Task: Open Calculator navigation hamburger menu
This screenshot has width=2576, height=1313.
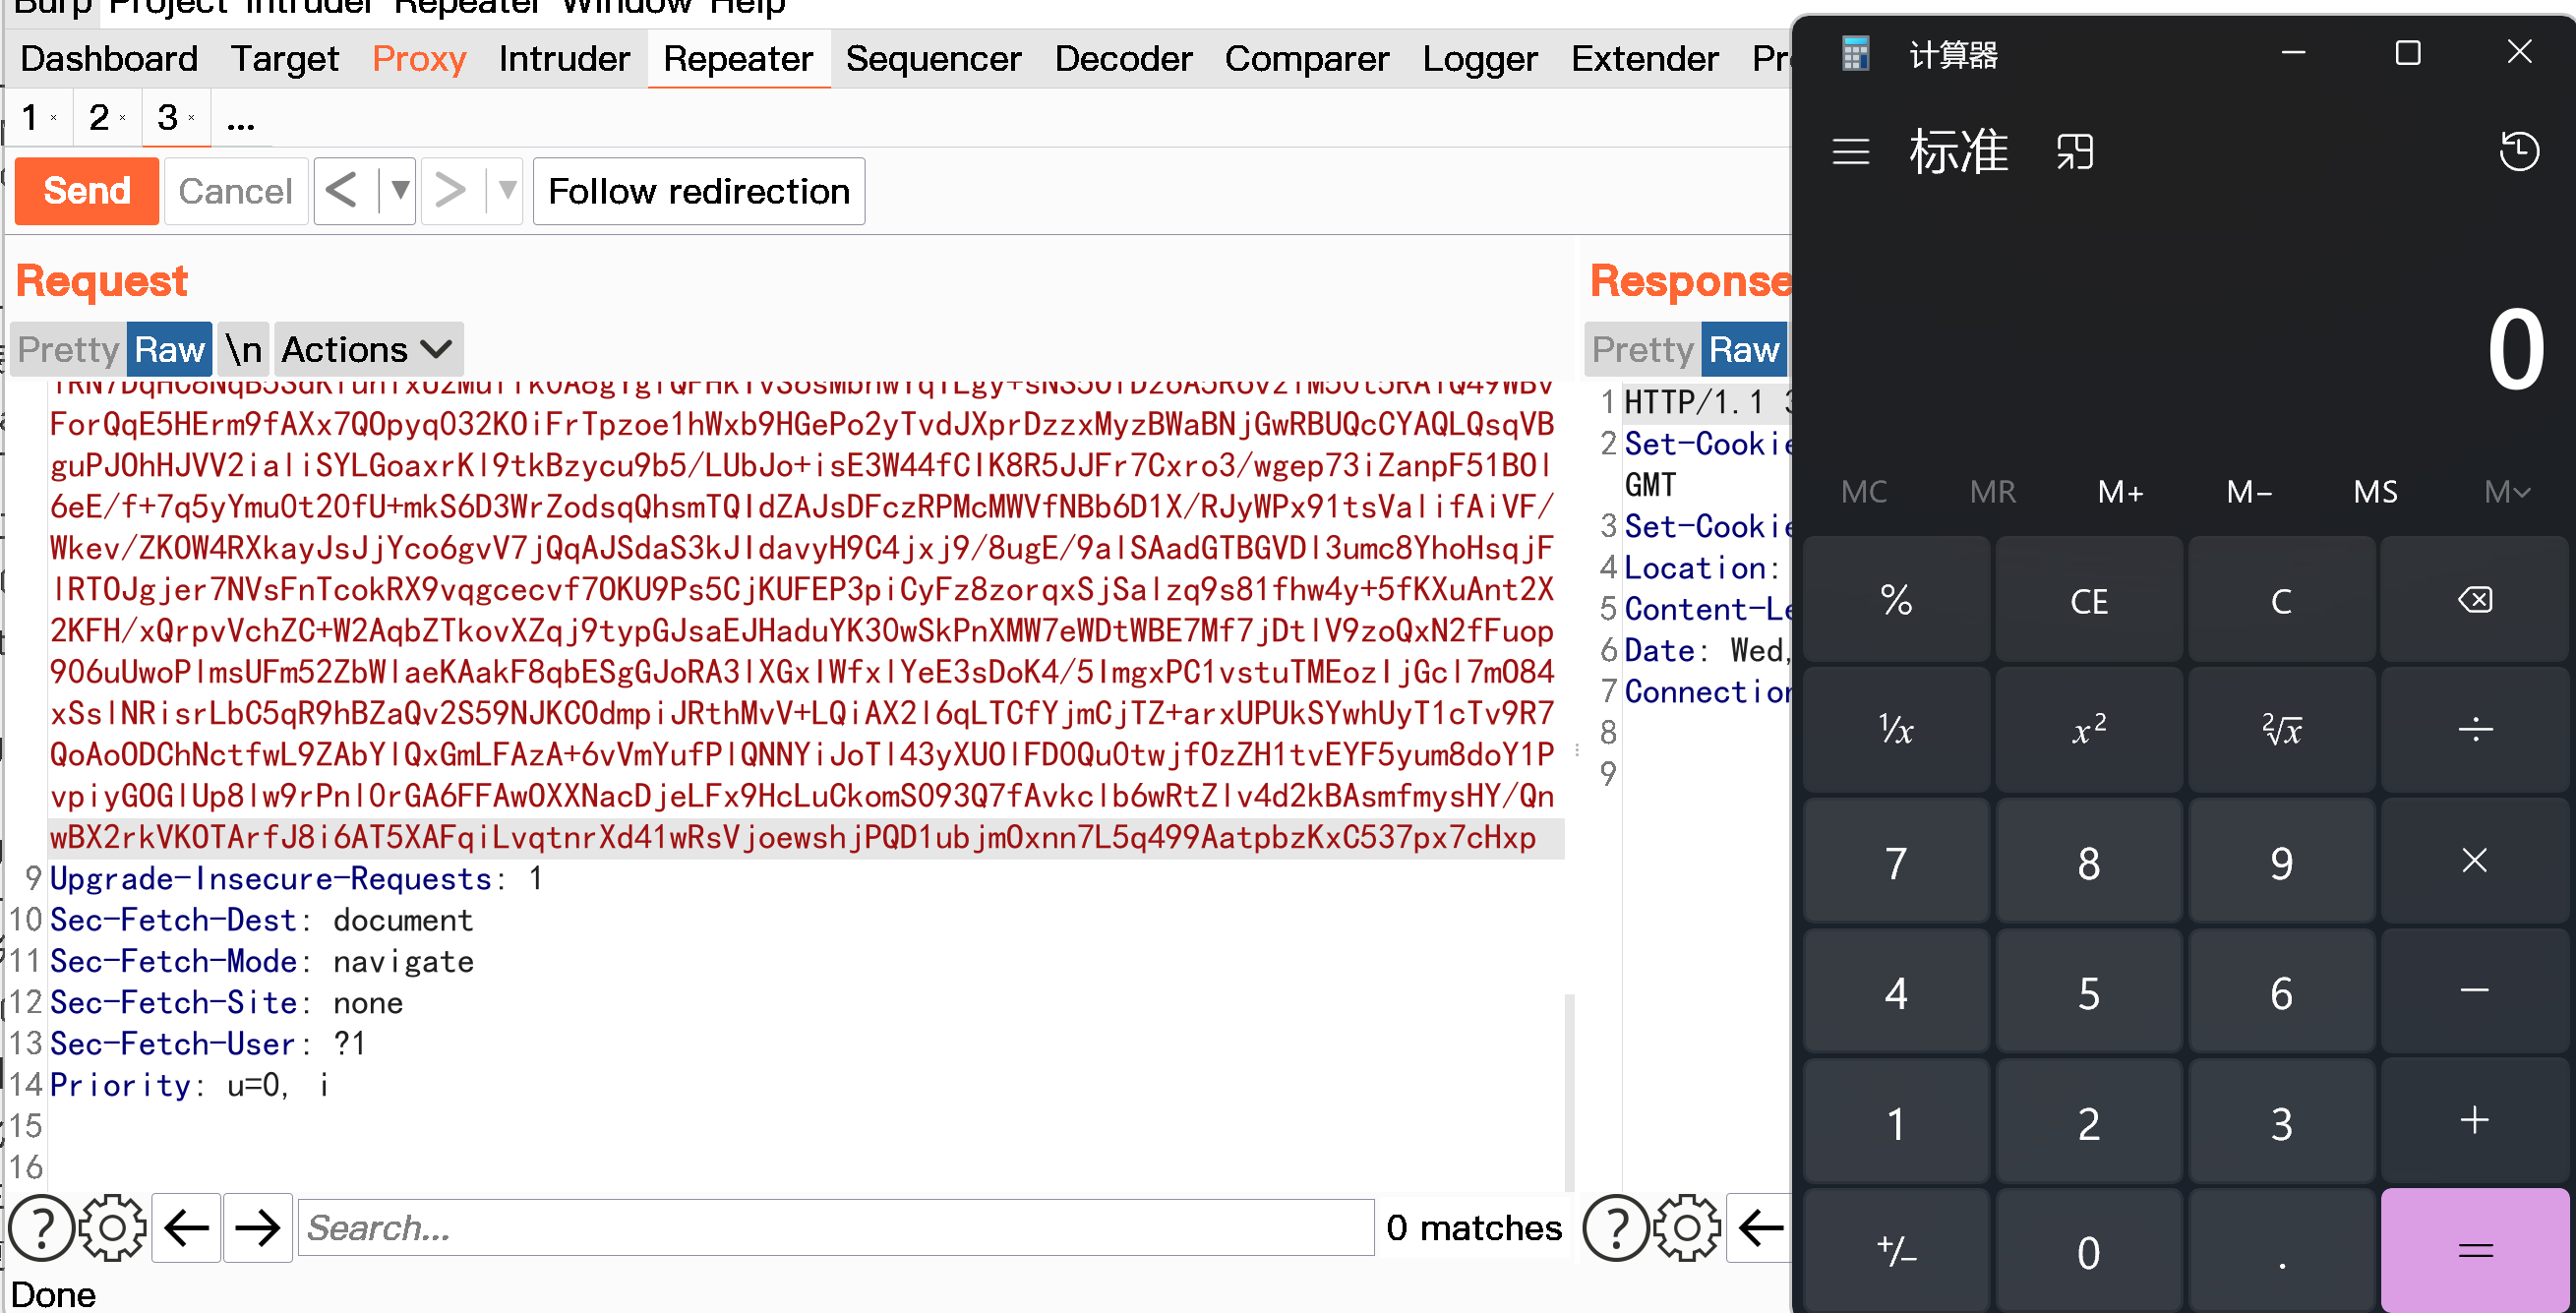Action: click(x=1850, y=152)
